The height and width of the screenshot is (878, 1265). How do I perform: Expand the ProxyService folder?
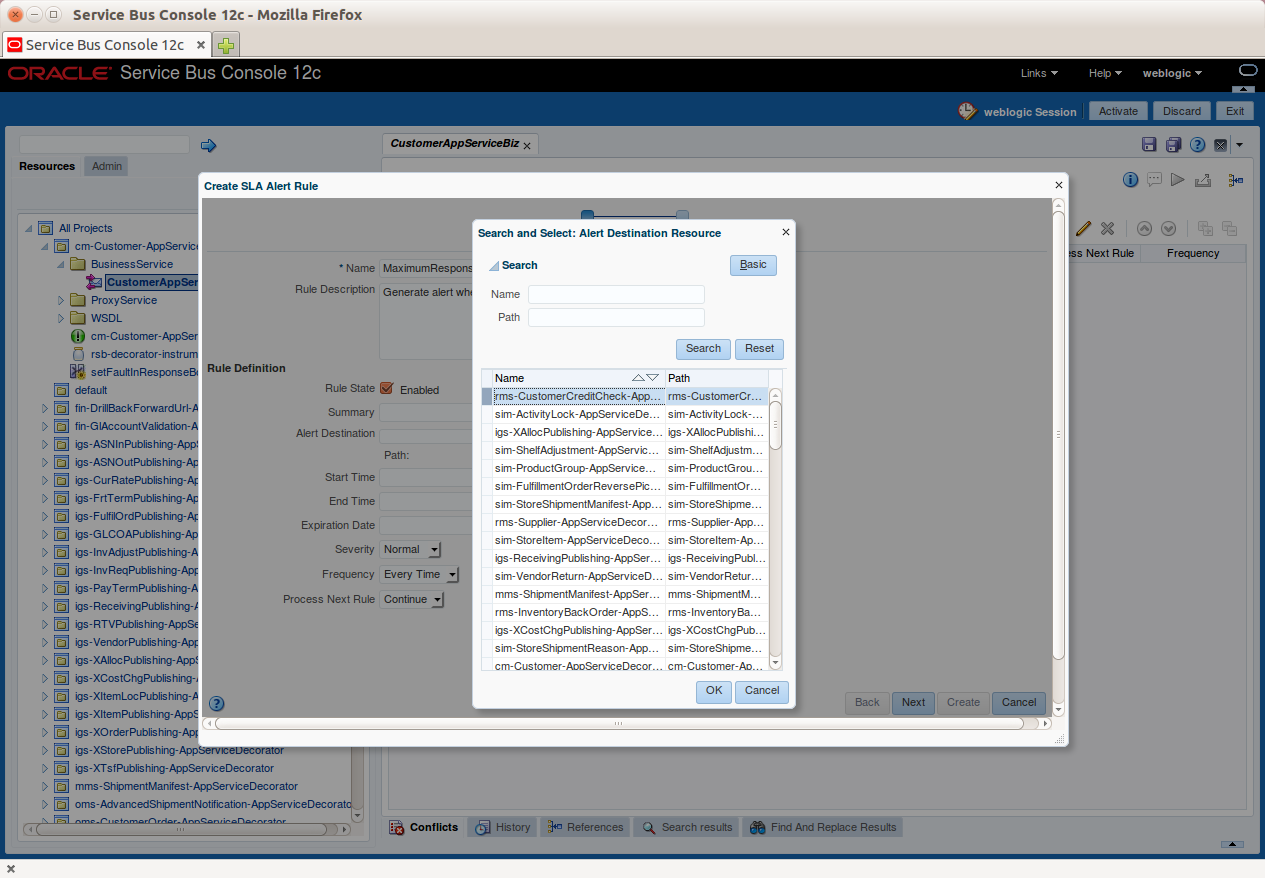point(61,300)
